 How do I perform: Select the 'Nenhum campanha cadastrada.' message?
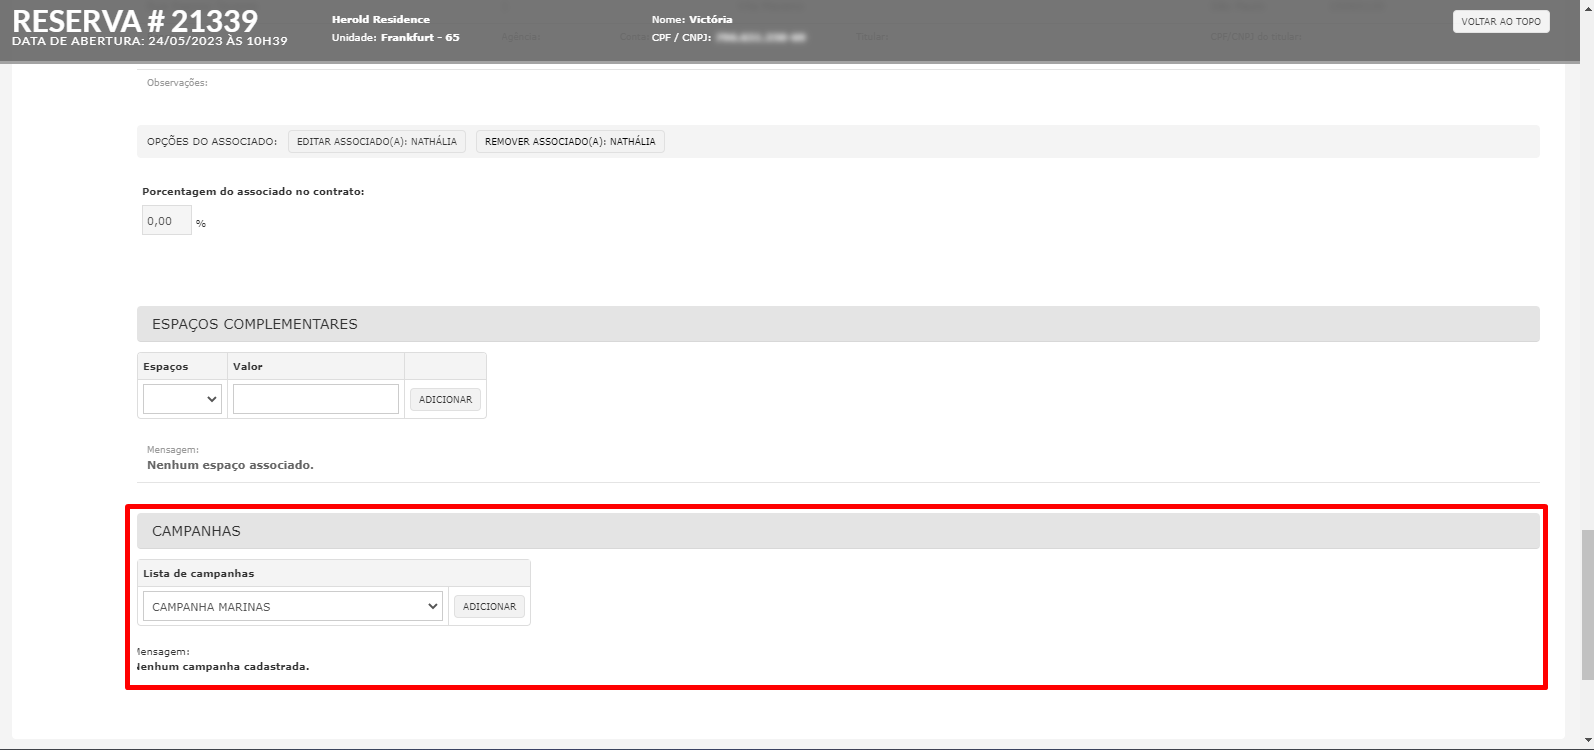222,666
